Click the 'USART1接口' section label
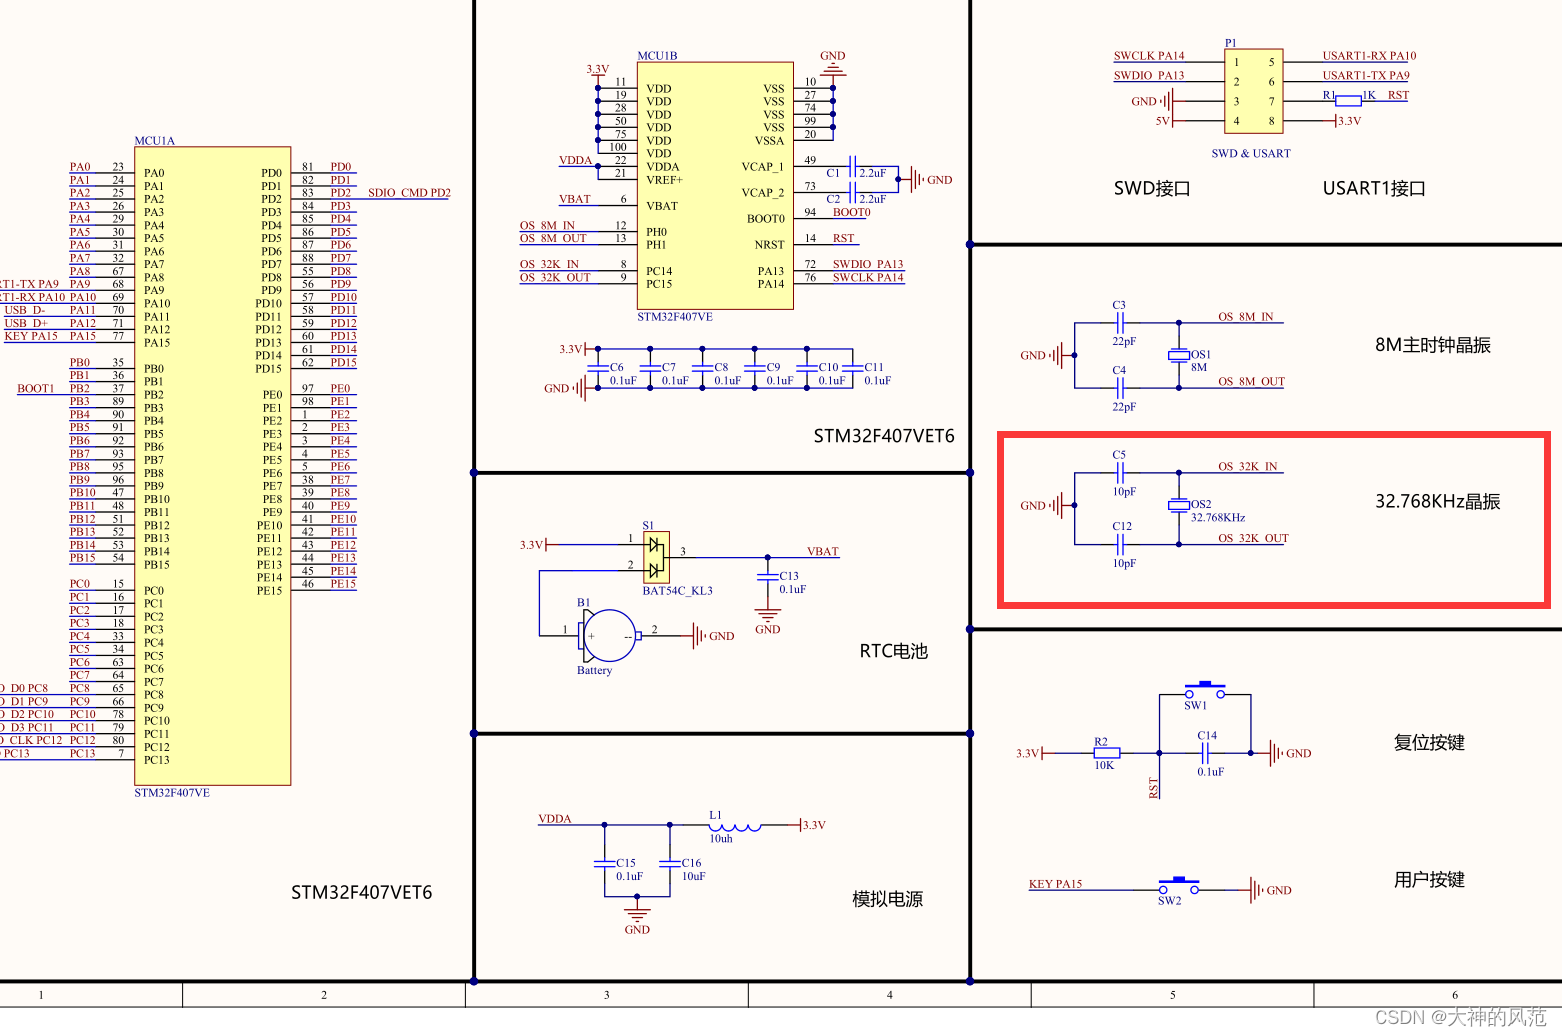The image size is (1562, 1036). click(x=1374, y=188)
